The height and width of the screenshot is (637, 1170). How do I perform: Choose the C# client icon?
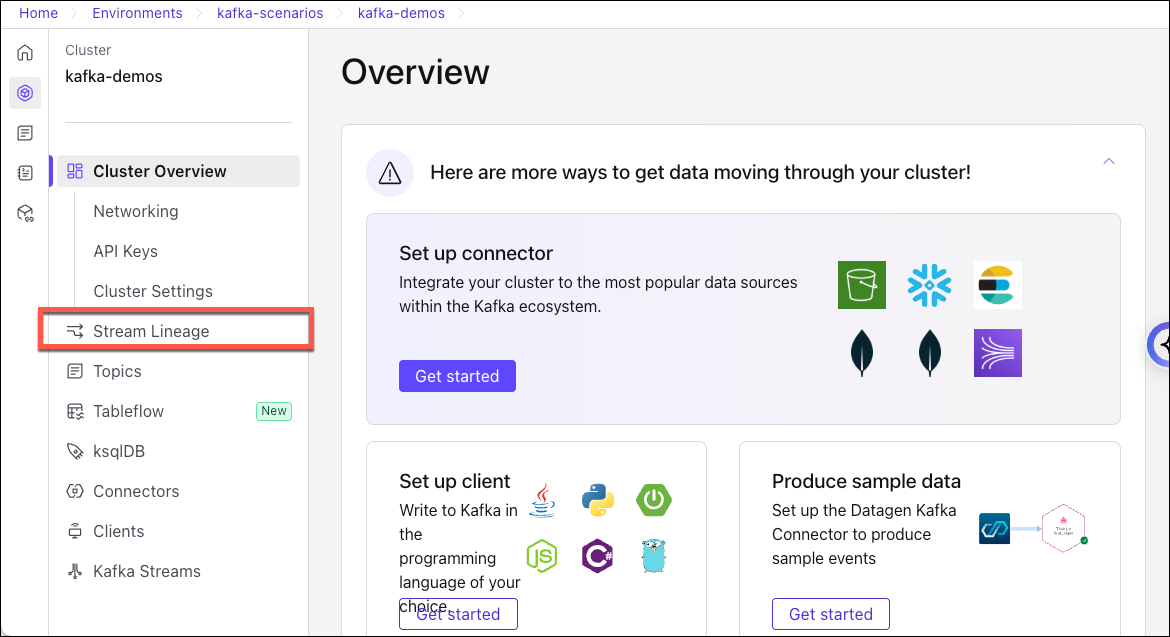pyautogui.click(x=598, y=554)
